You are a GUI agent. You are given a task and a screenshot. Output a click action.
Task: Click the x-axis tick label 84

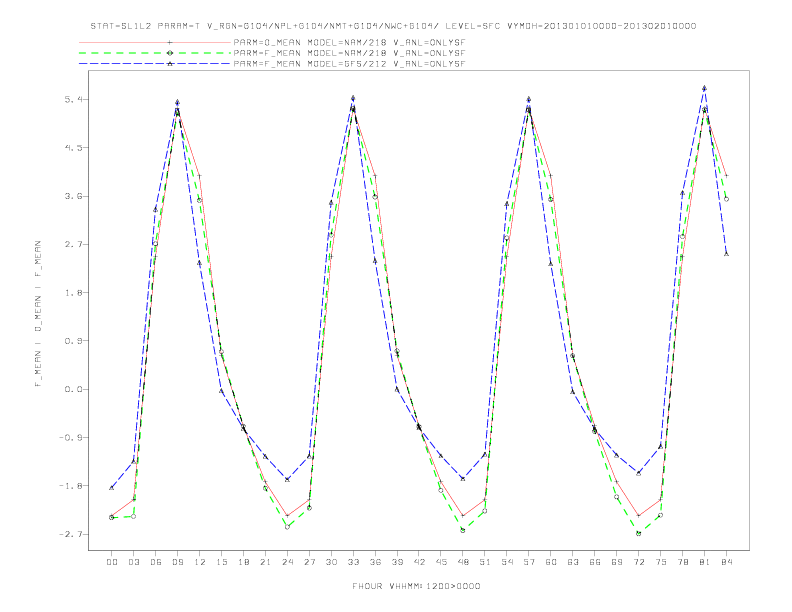[x=726, y=562]
